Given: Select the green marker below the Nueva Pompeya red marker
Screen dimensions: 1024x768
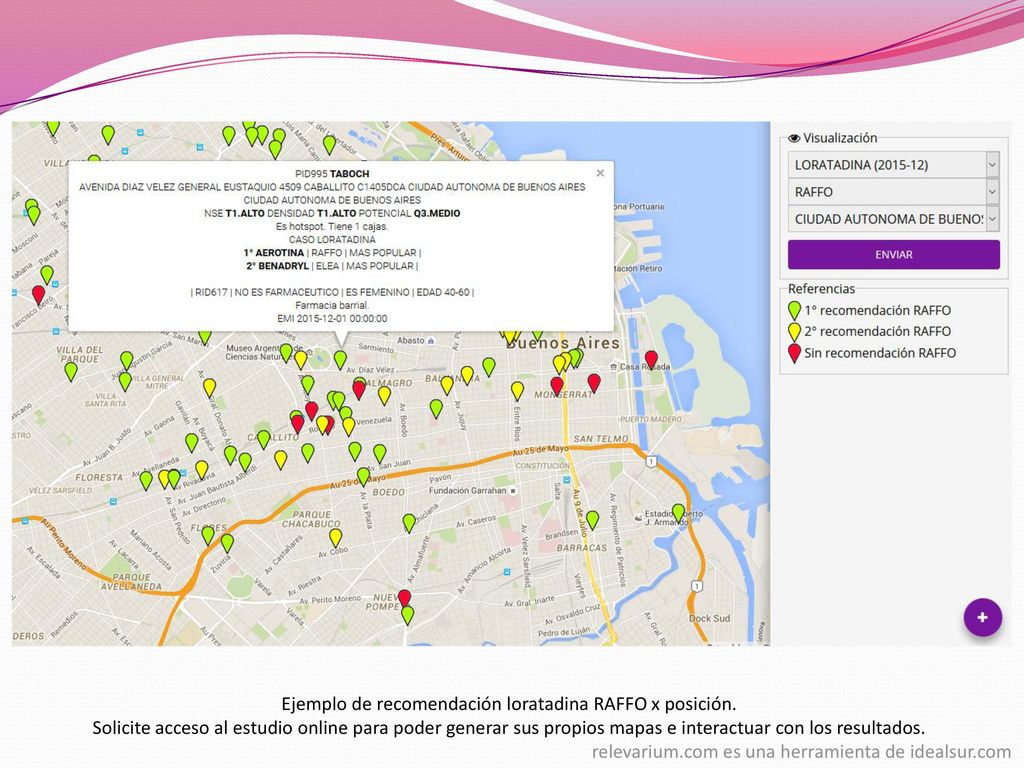Looking at the screenshot, I should tap(408, 615).
